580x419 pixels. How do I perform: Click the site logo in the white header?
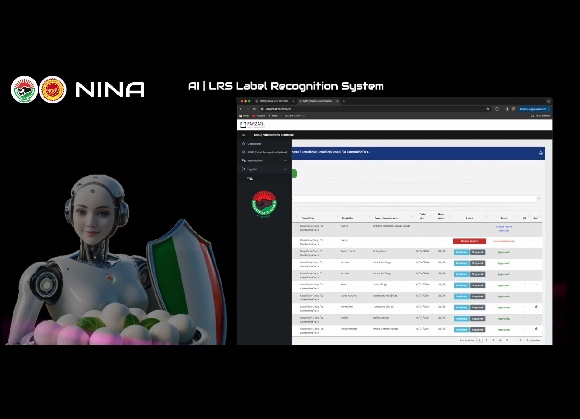[252, 124]
